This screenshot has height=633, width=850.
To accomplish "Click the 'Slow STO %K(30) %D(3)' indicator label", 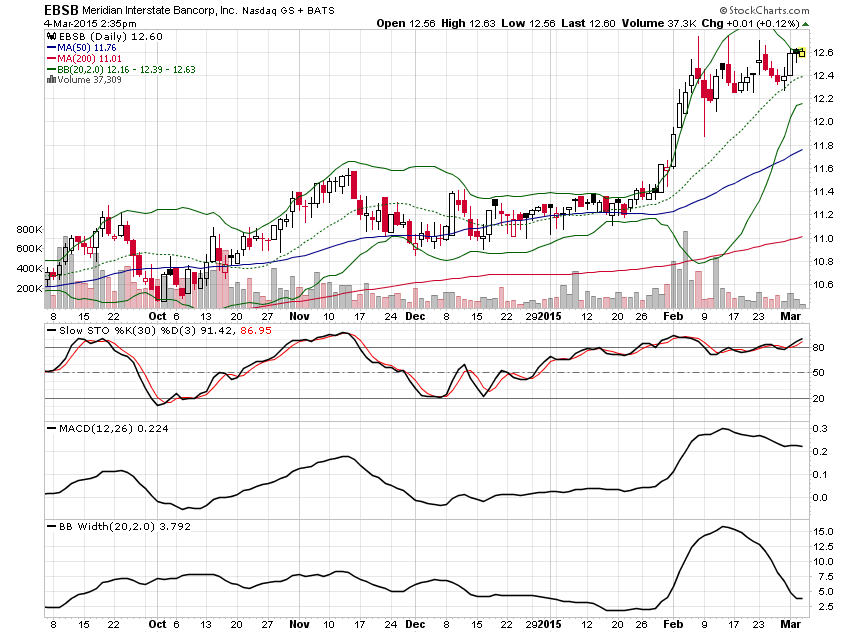I will pos(127,331).
